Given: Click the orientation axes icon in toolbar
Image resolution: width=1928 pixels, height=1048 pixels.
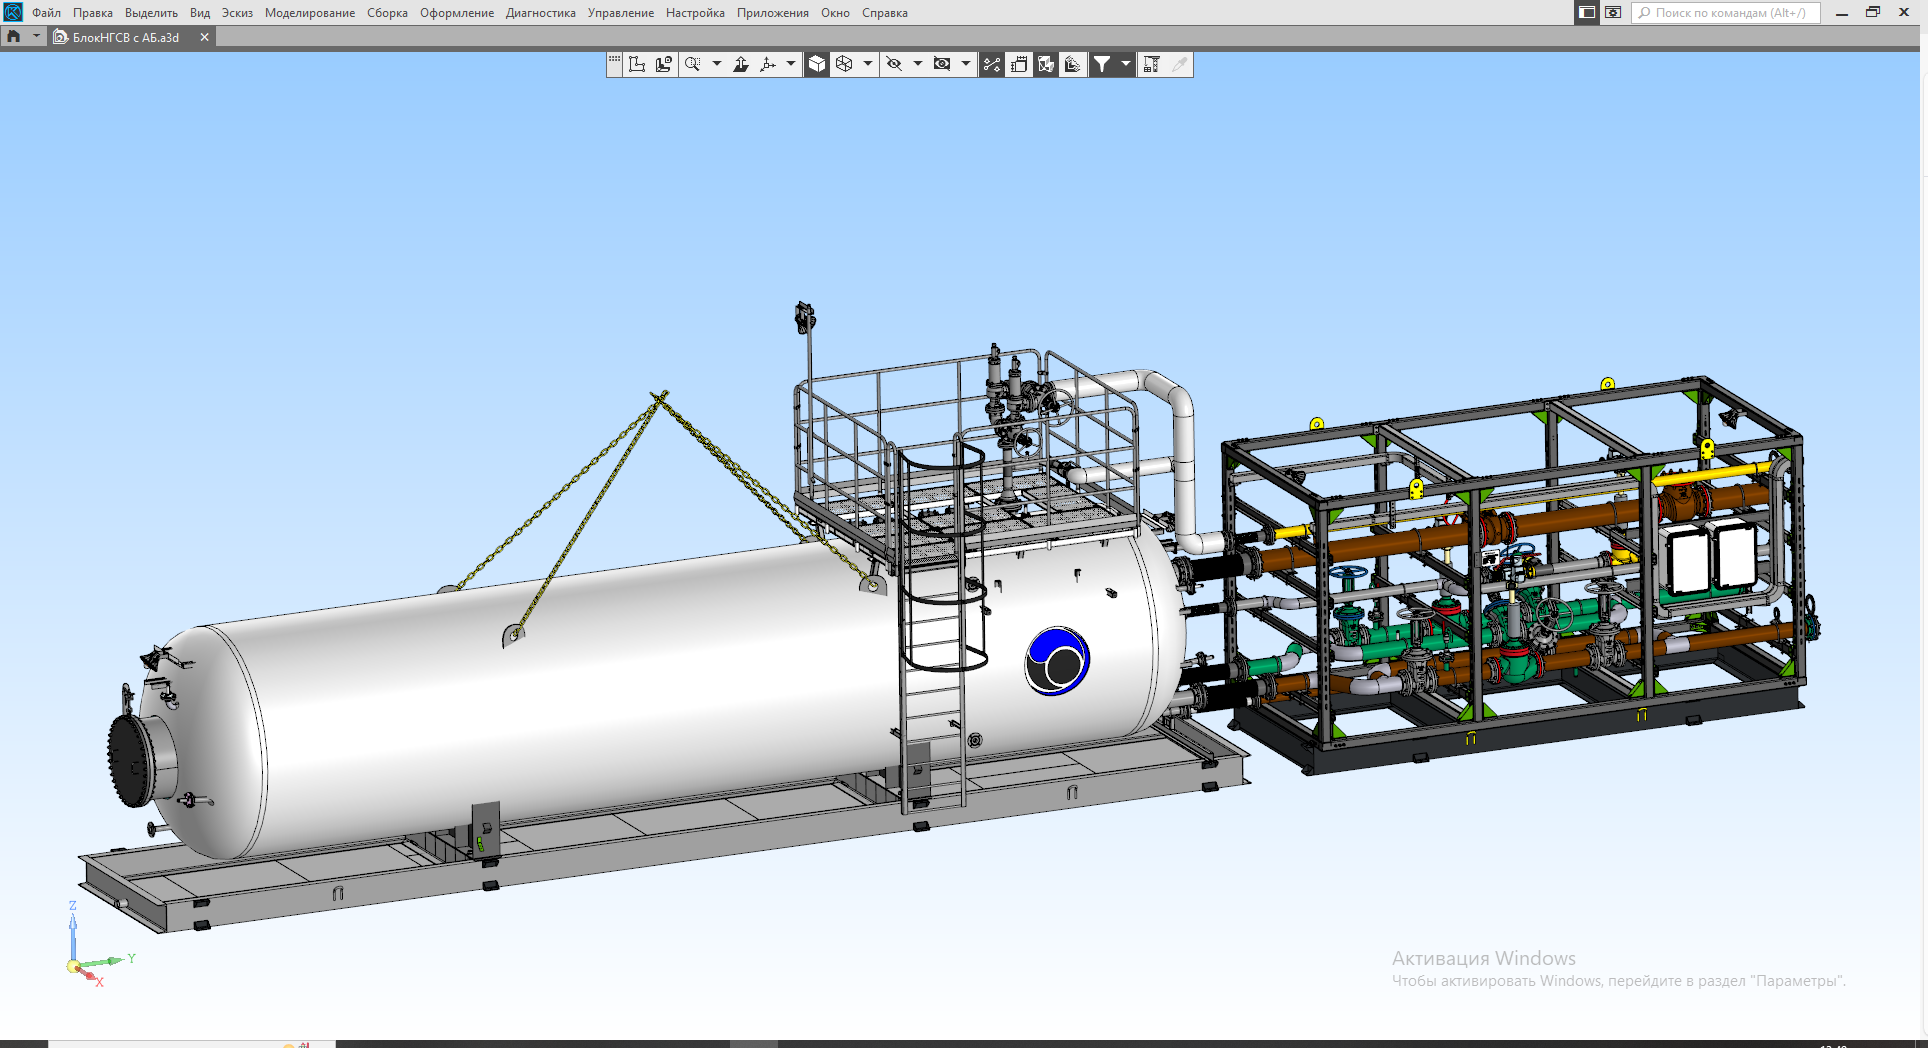Looking at the screenshot, I should (x=768, y=64).
